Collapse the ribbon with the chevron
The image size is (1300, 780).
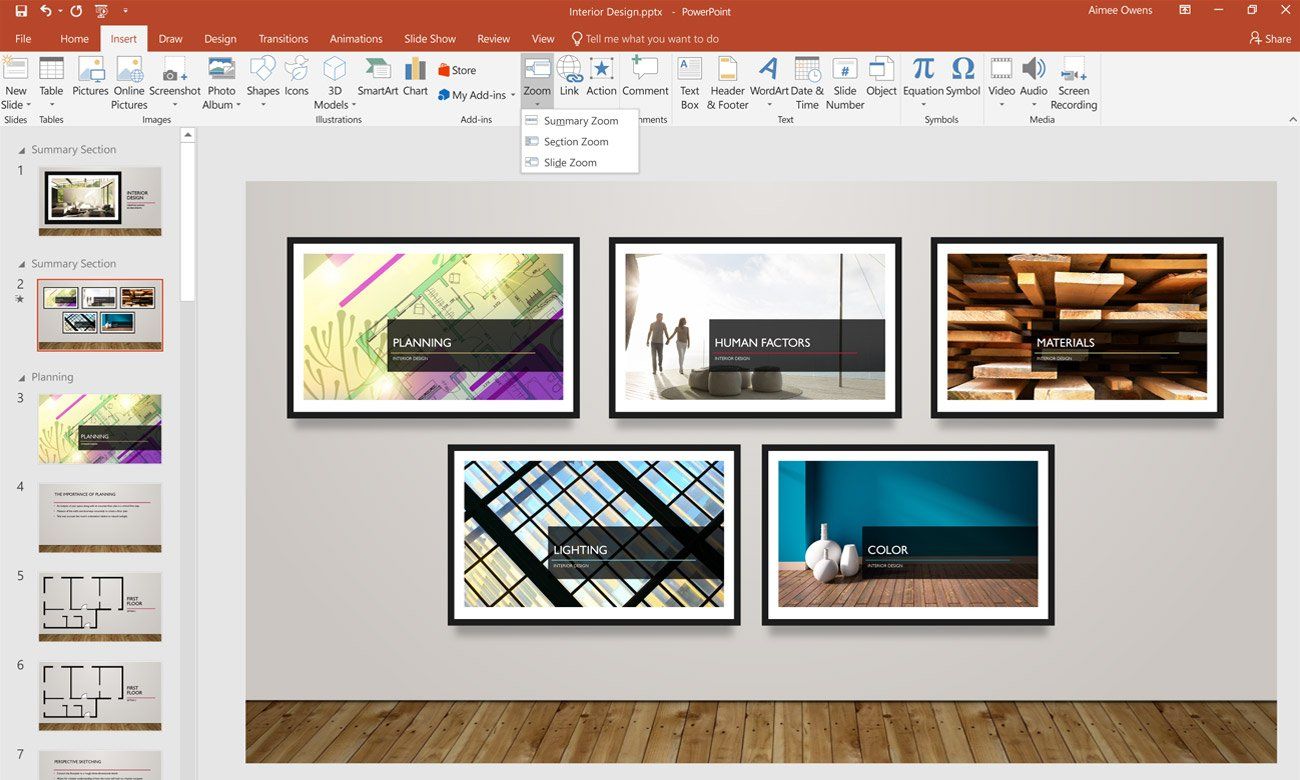tap(1292, 119)
